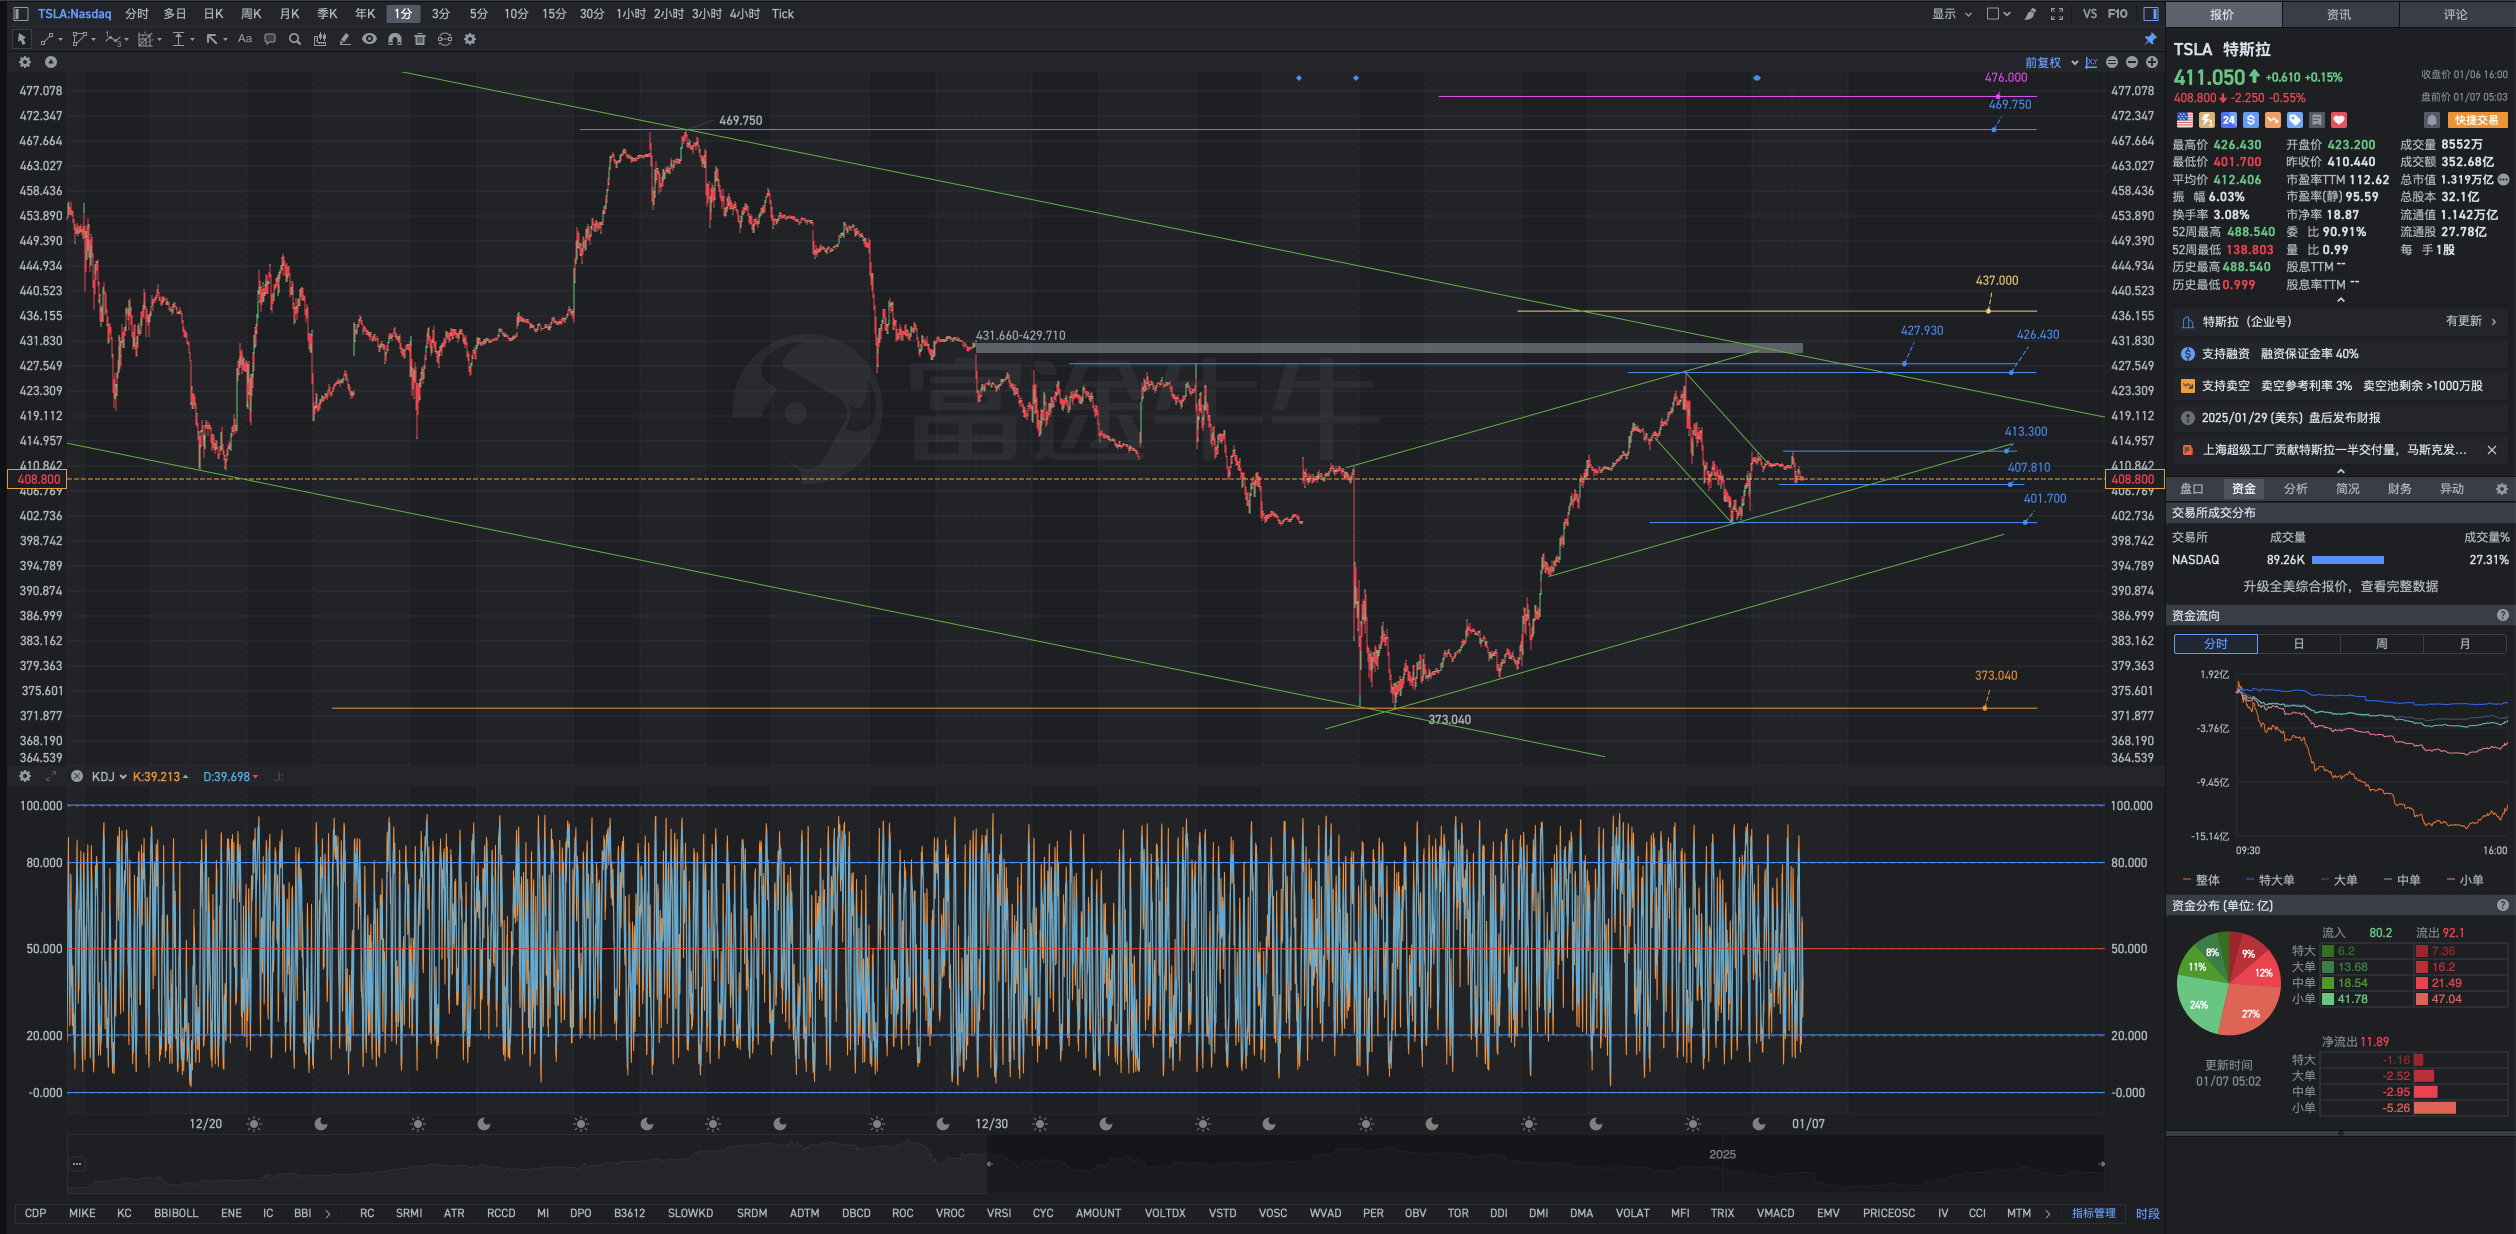Screen dimensions: 2516x1234
Task: Select the cursor pointer drawing tool
Action: point(21,39)
